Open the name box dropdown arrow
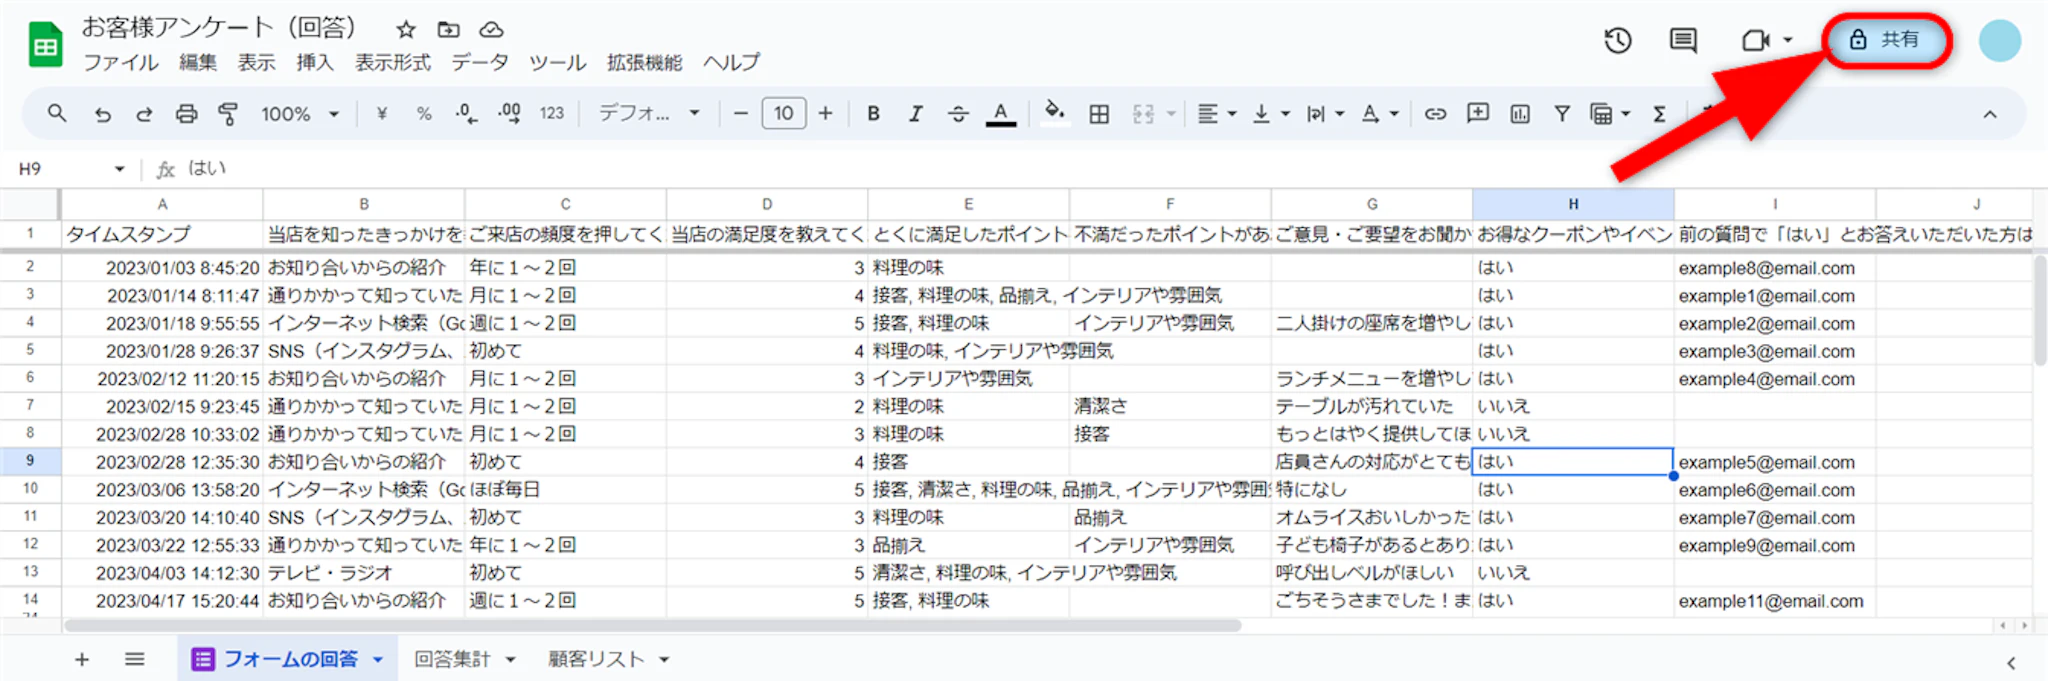The width and height of the screenshot is (2048, 681). 119,169
